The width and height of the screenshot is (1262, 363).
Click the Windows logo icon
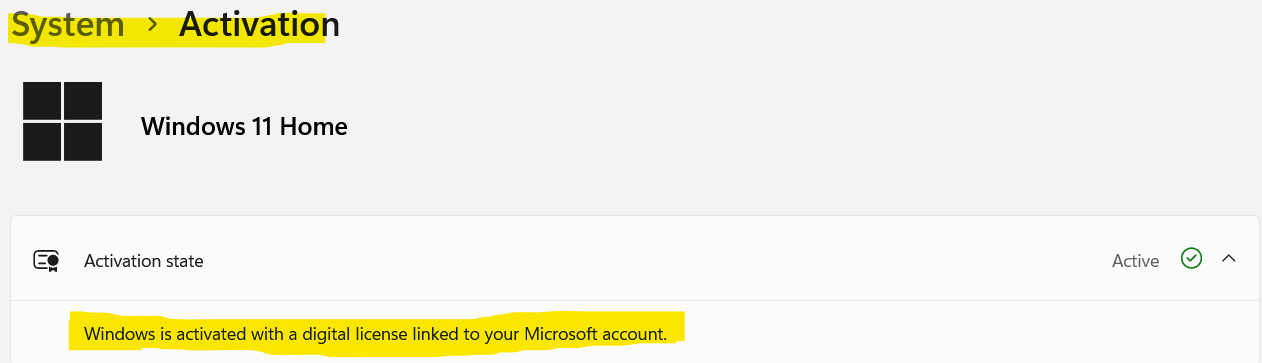click(63, 121)
